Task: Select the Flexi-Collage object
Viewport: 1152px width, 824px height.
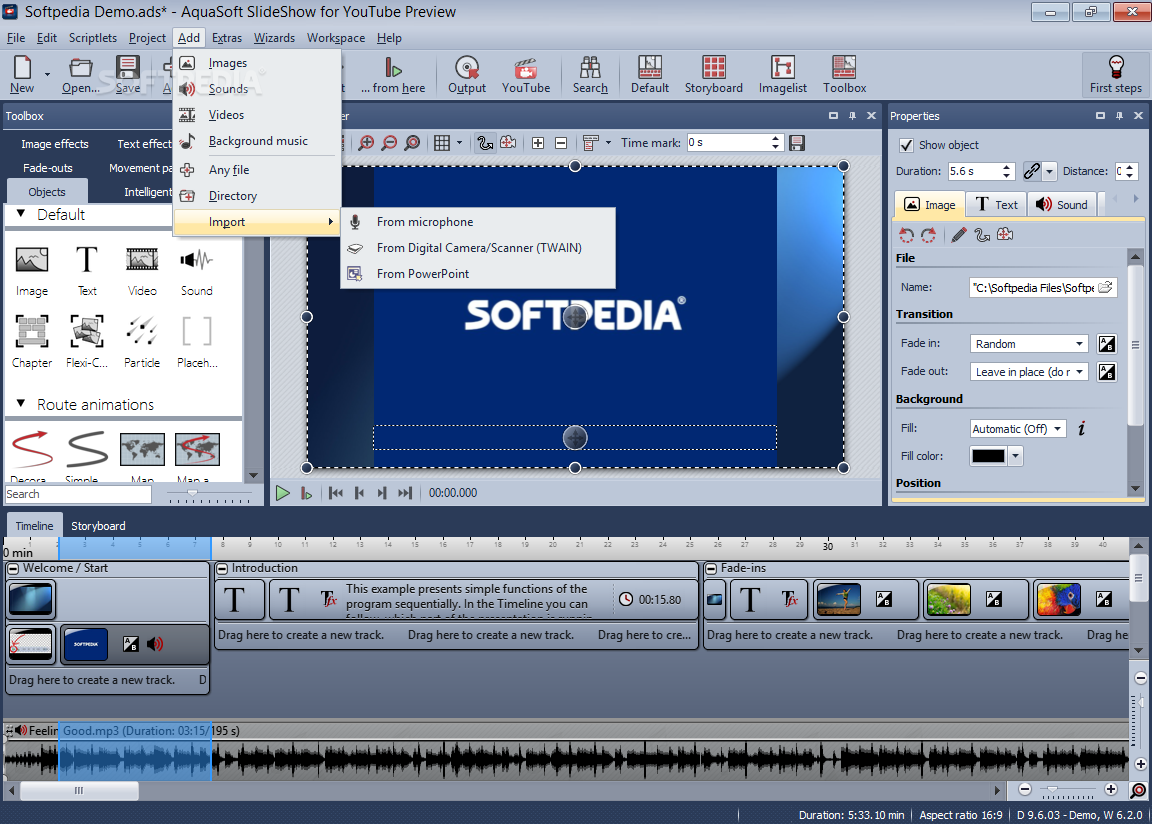Action: point(87,341)
